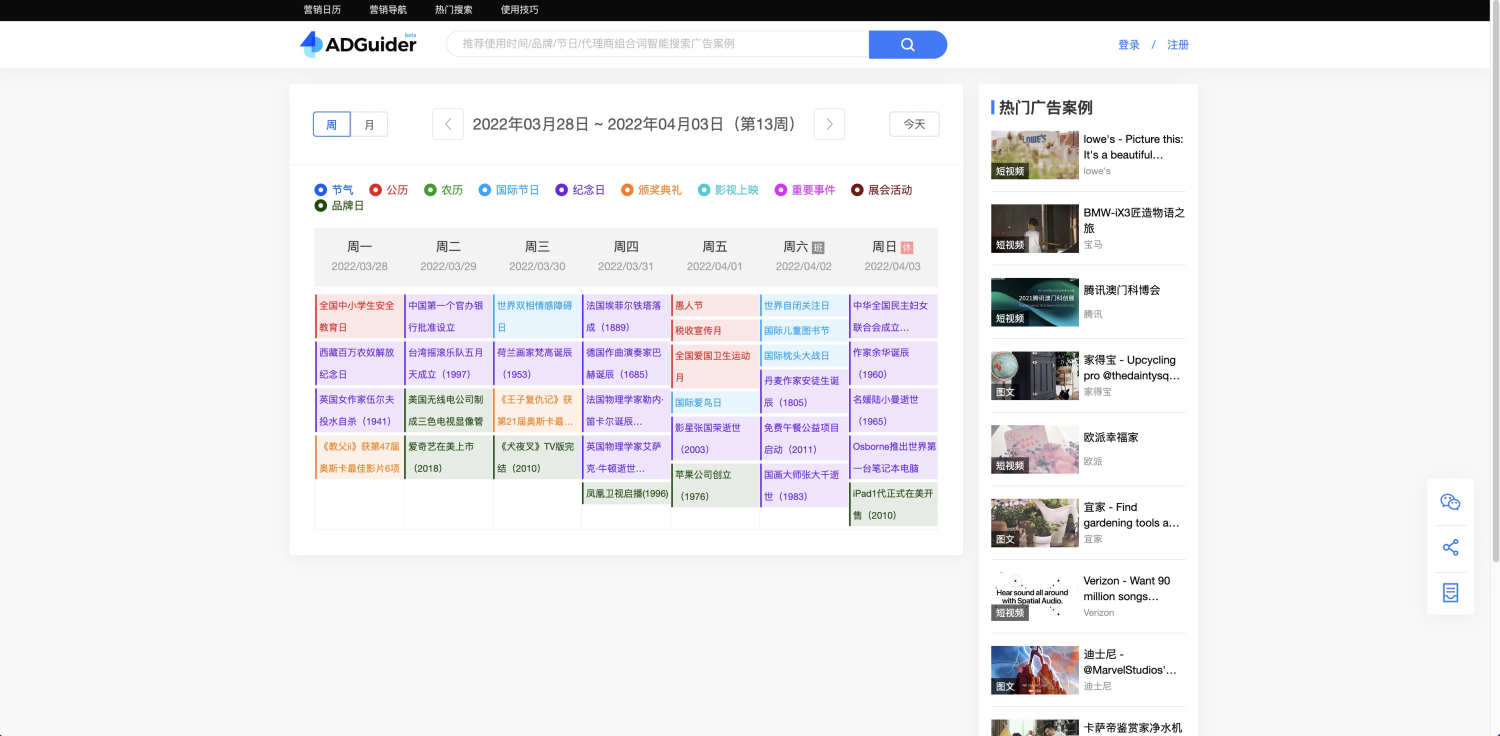Click the 班 badge beside 周六
The height and width of the screenshot is (736, 1500).
pos(818,247)
